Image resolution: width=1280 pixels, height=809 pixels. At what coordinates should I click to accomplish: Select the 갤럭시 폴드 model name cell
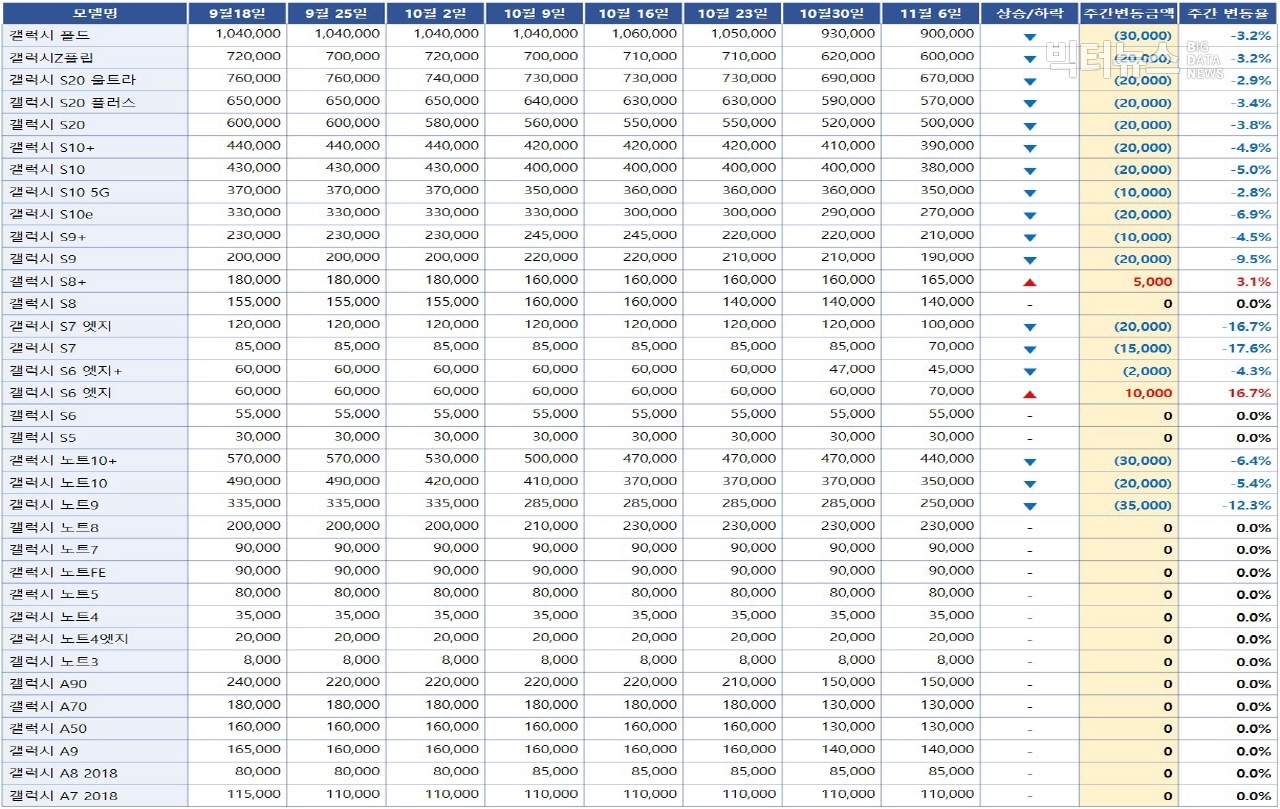94,35
